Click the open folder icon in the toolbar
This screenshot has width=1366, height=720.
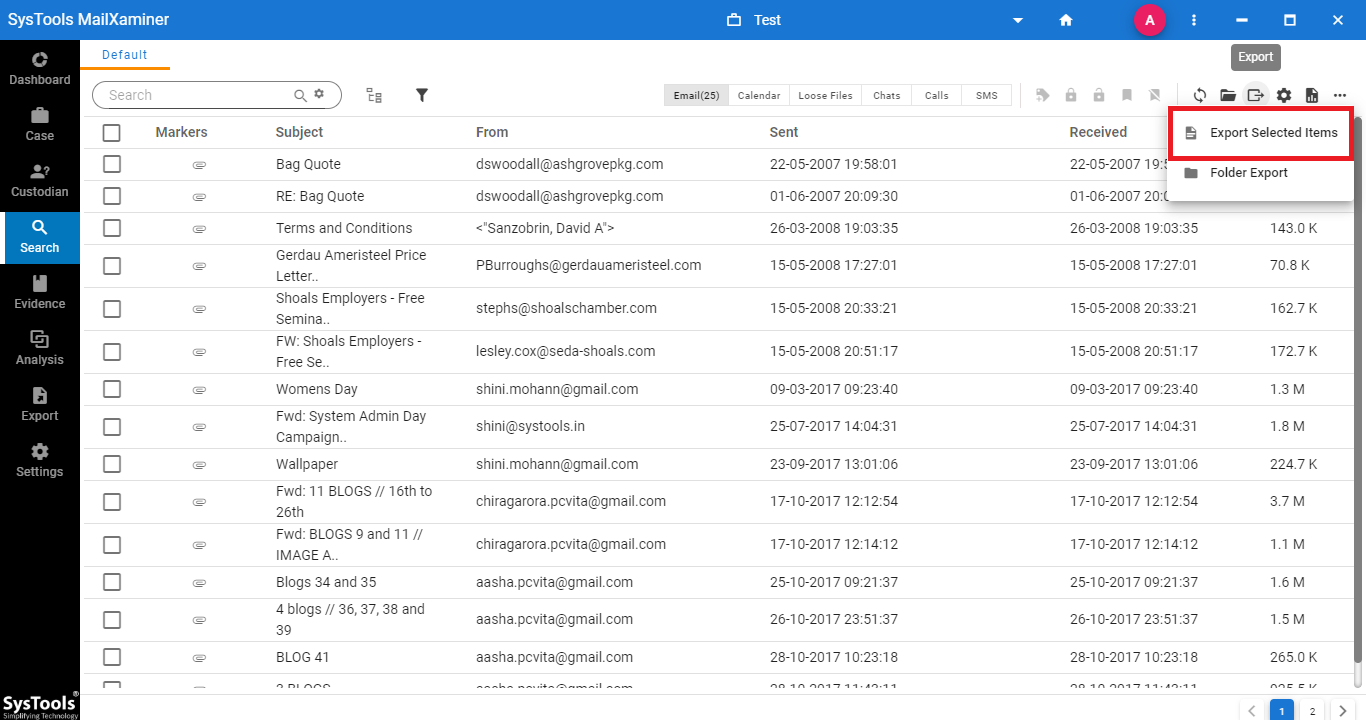point(1228,95)
